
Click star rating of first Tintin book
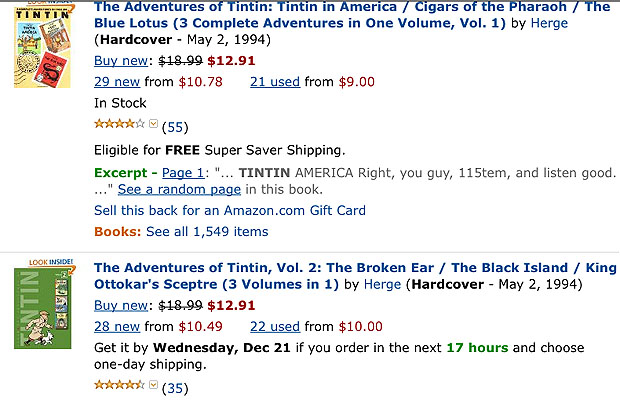(119, 125)
